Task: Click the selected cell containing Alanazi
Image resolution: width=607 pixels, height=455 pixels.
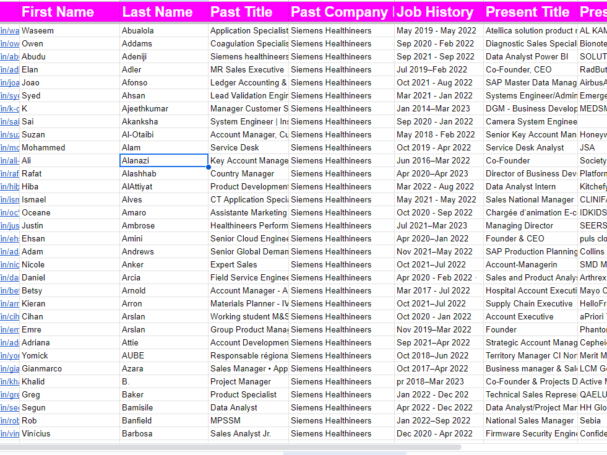Action: click(x=163, y=160)
